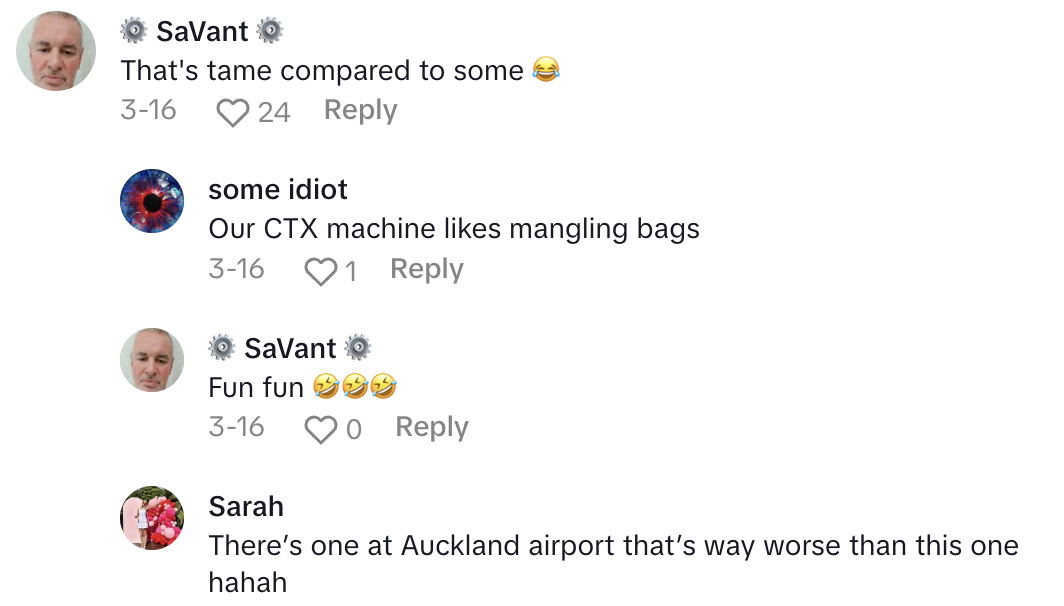
Task: Open SaVant's avatar beside "Fun fun" reply
Action: pos(152,360)
